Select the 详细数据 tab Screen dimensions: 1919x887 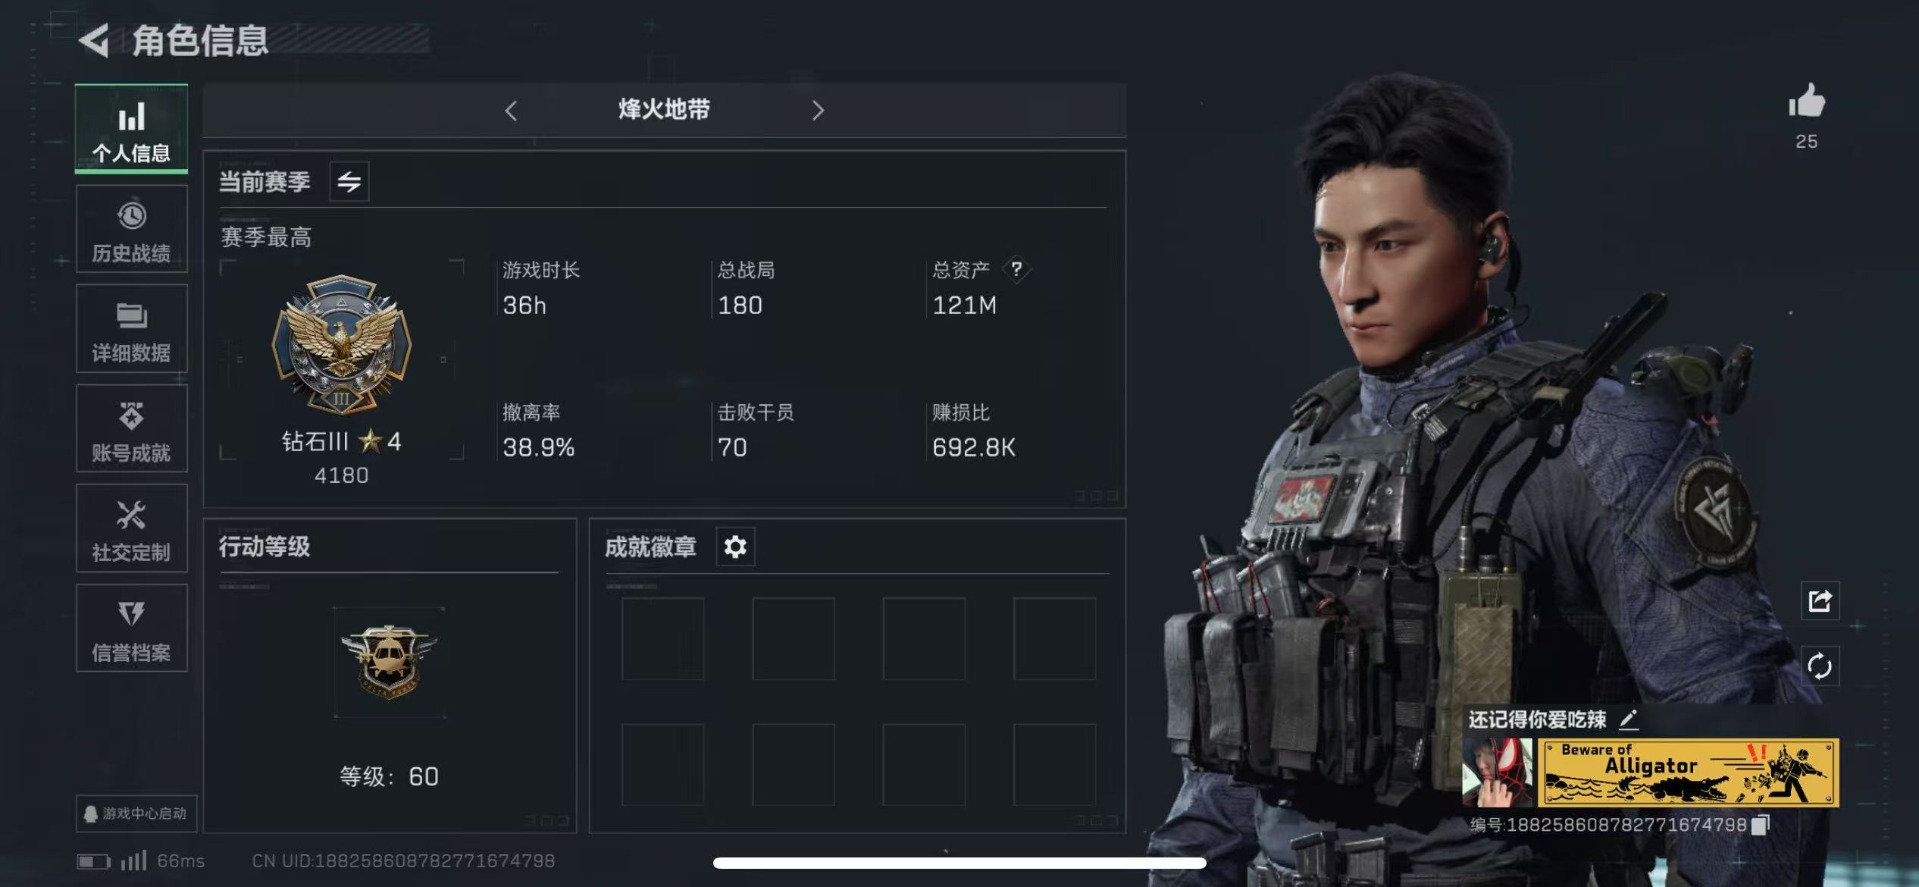(131, 329)
